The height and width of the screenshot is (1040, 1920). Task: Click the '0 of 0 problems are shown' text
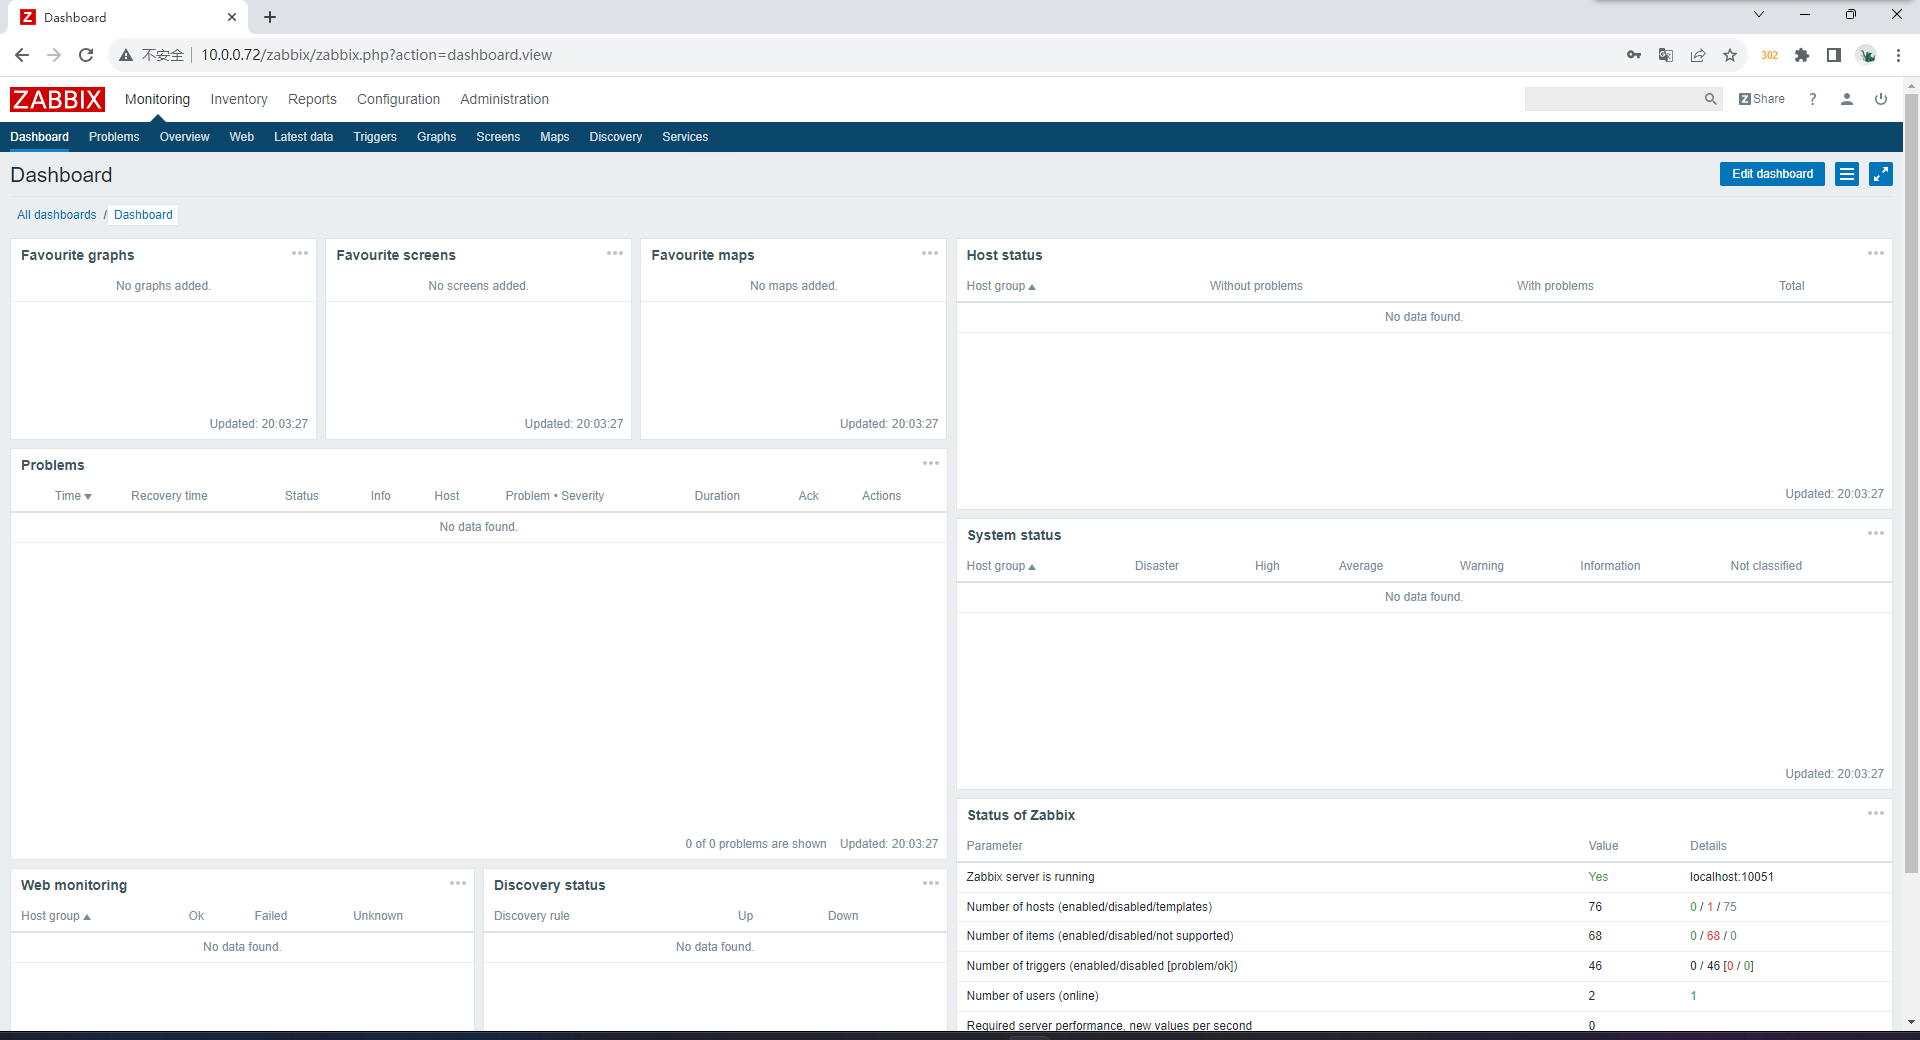(756, 844)
